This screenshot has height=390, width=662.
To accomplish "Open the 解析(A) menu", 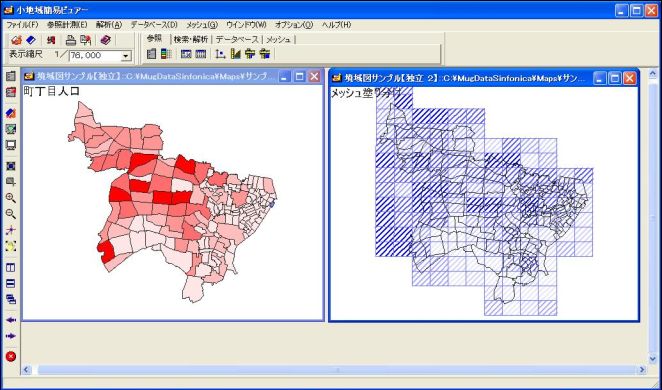I will [109, 24].
